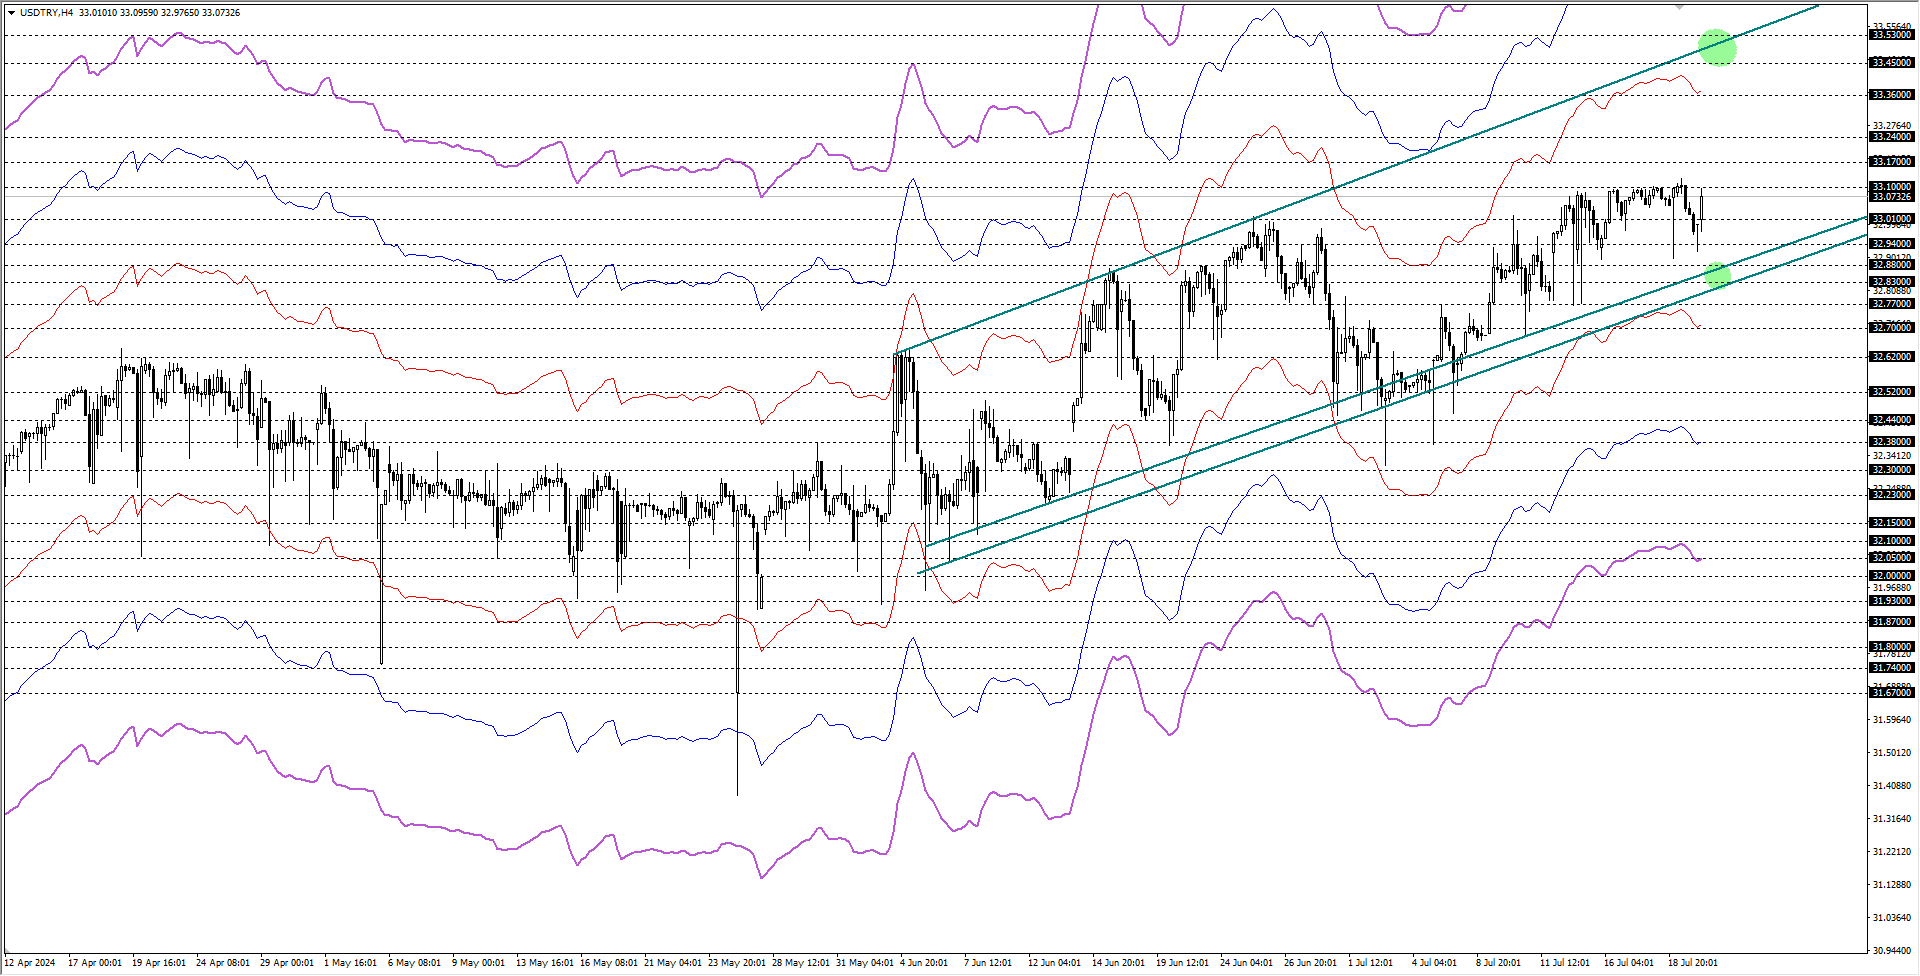Screen dimensions: 1920x976
Task: Click the 32.94000 price level label
Action: (1892, 244)
